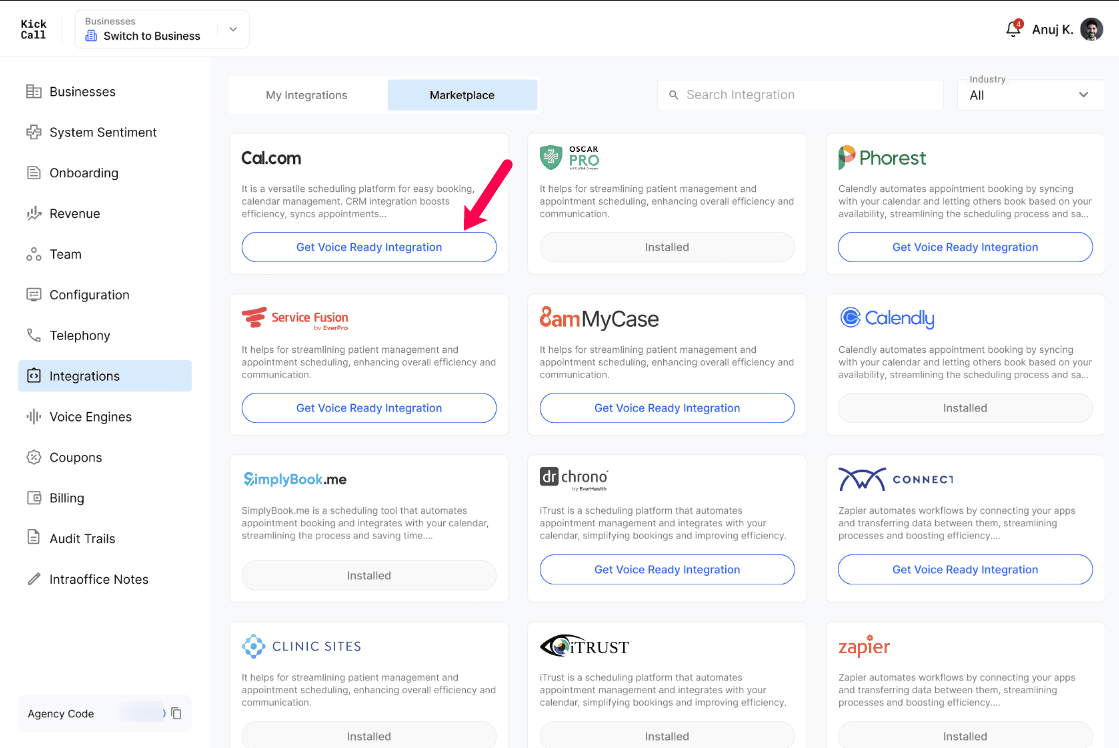Click Installed button on Oscar Pro card

point(667,247)
